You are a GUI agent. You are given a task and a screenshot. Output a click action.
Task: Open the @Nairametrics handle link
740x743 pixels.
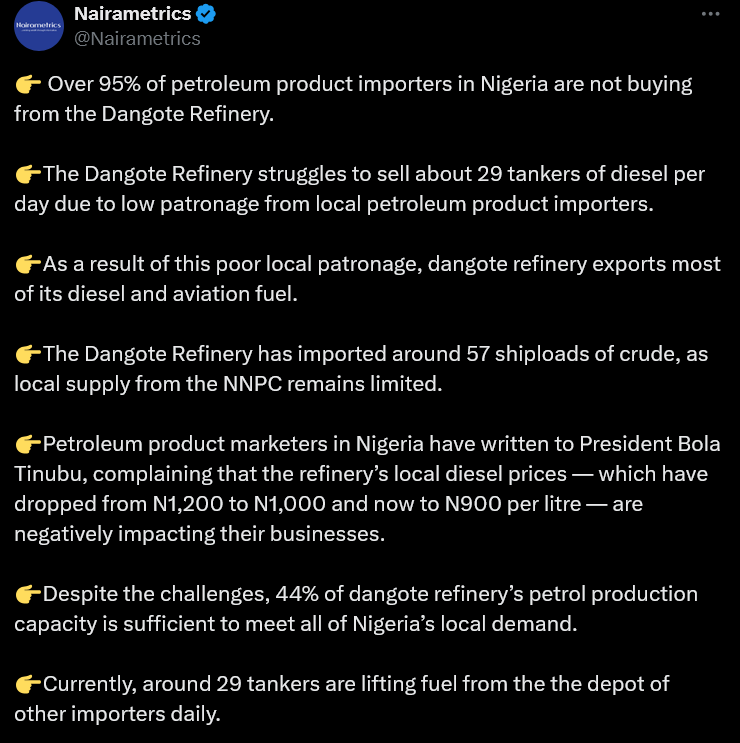137,38
